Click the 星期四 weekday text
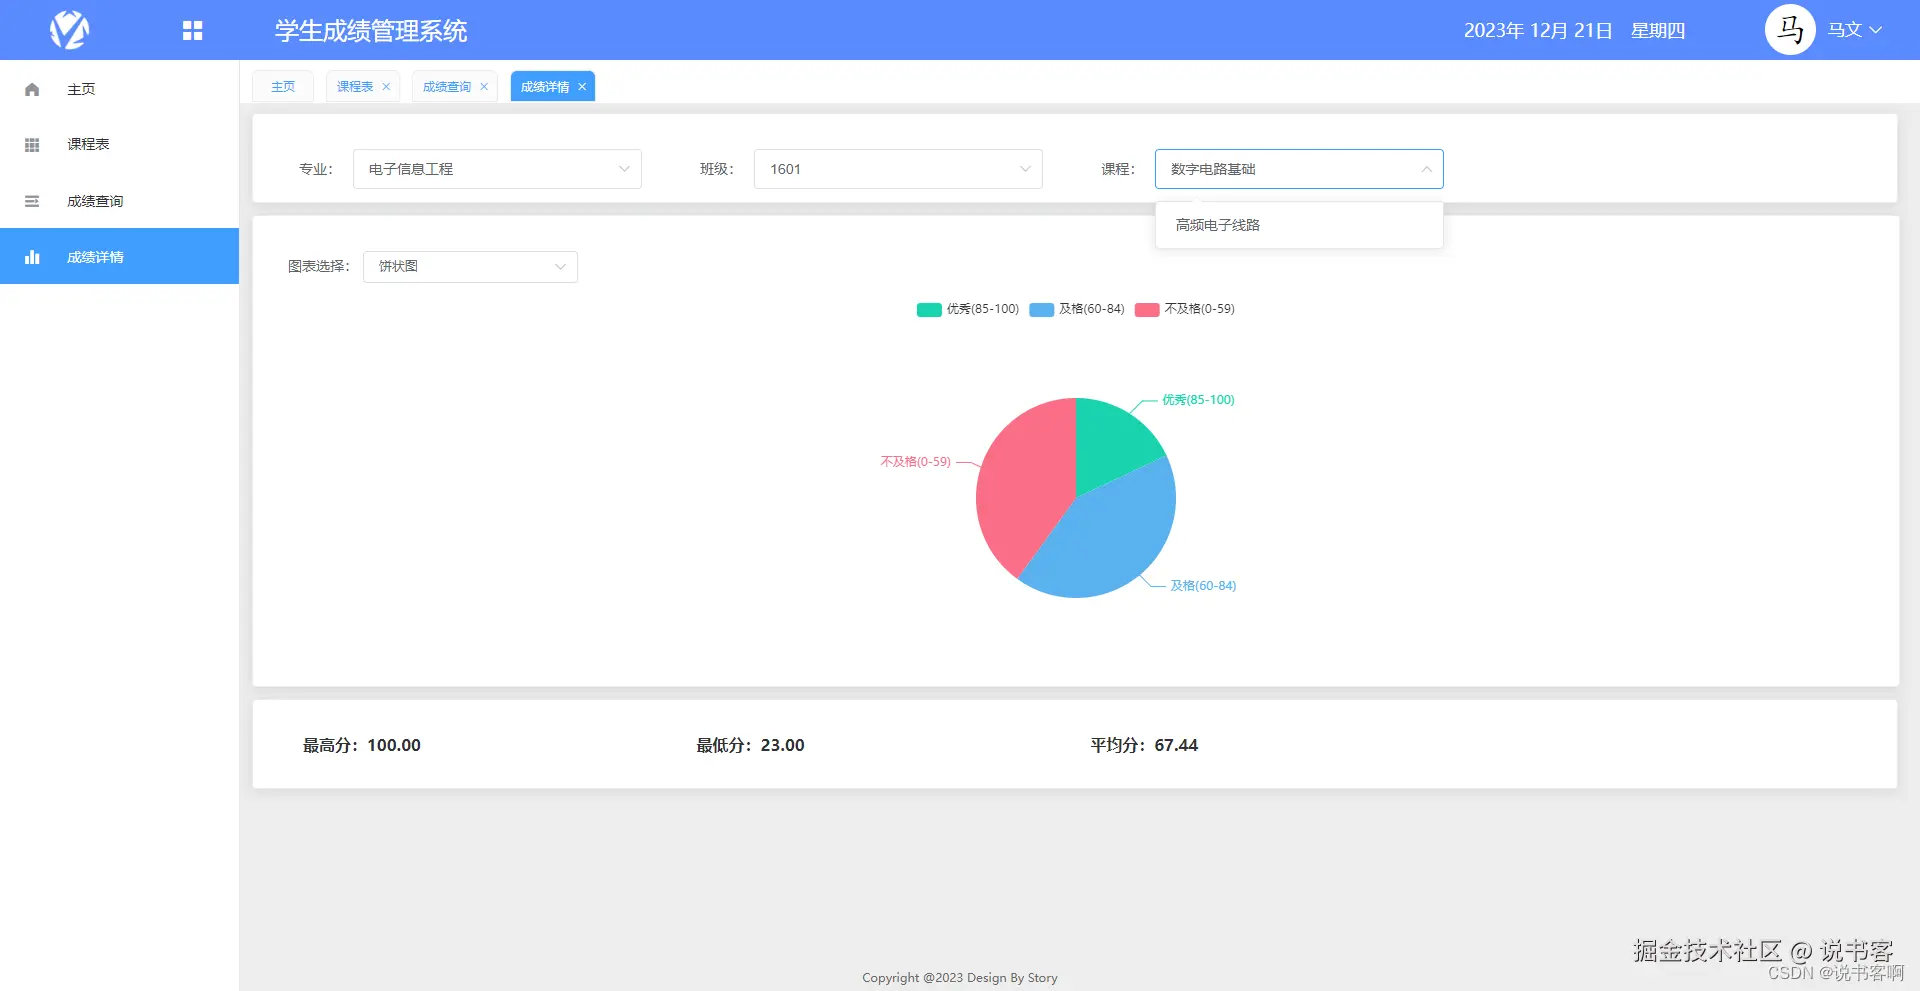The width and height of the screenshot is (1920, 991). pos(1658,31)
